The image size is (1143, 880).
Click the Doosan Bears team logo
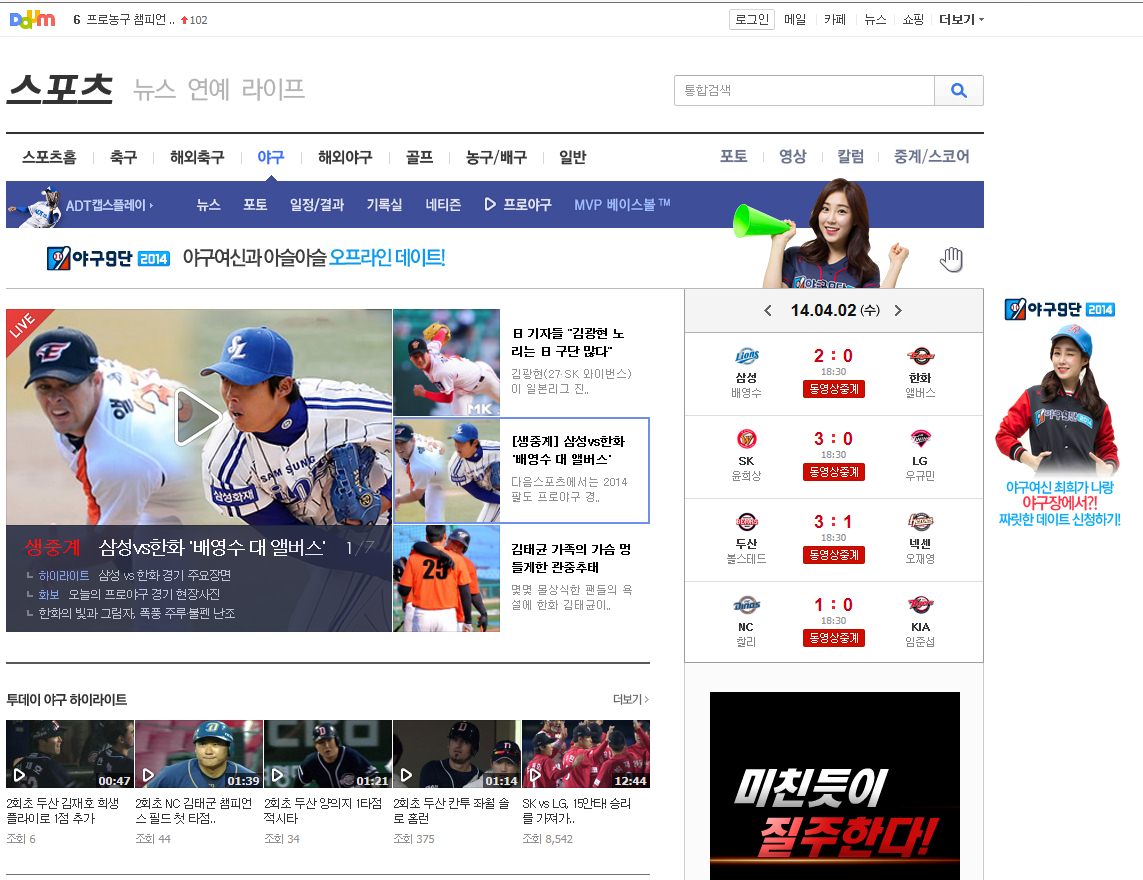coord(746,522)
